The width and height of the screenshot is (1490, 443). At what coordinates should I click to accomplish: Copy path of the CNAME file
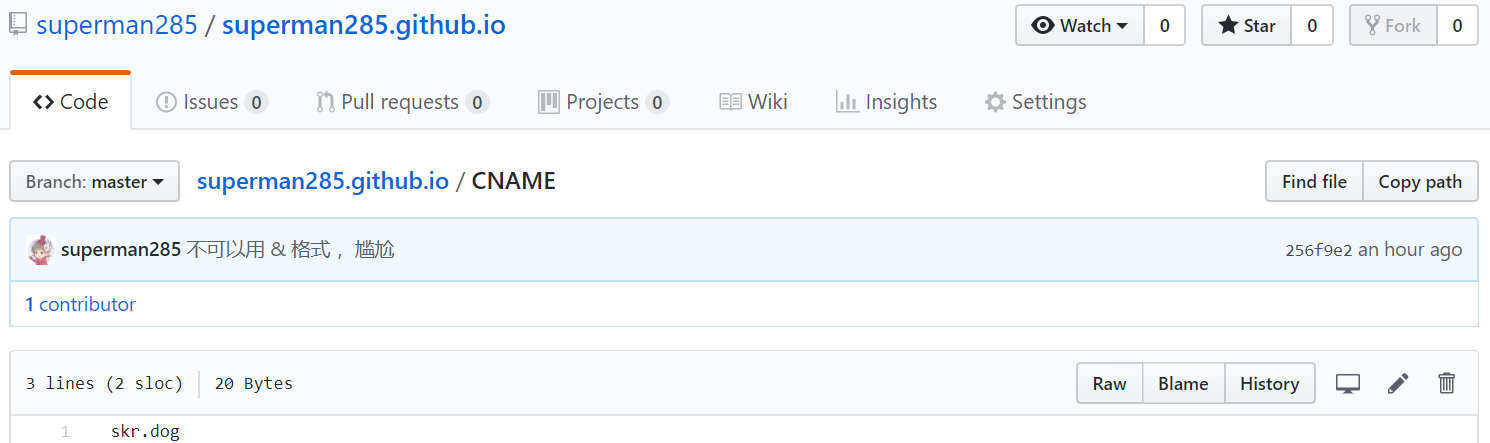(x=1420, y=181)
